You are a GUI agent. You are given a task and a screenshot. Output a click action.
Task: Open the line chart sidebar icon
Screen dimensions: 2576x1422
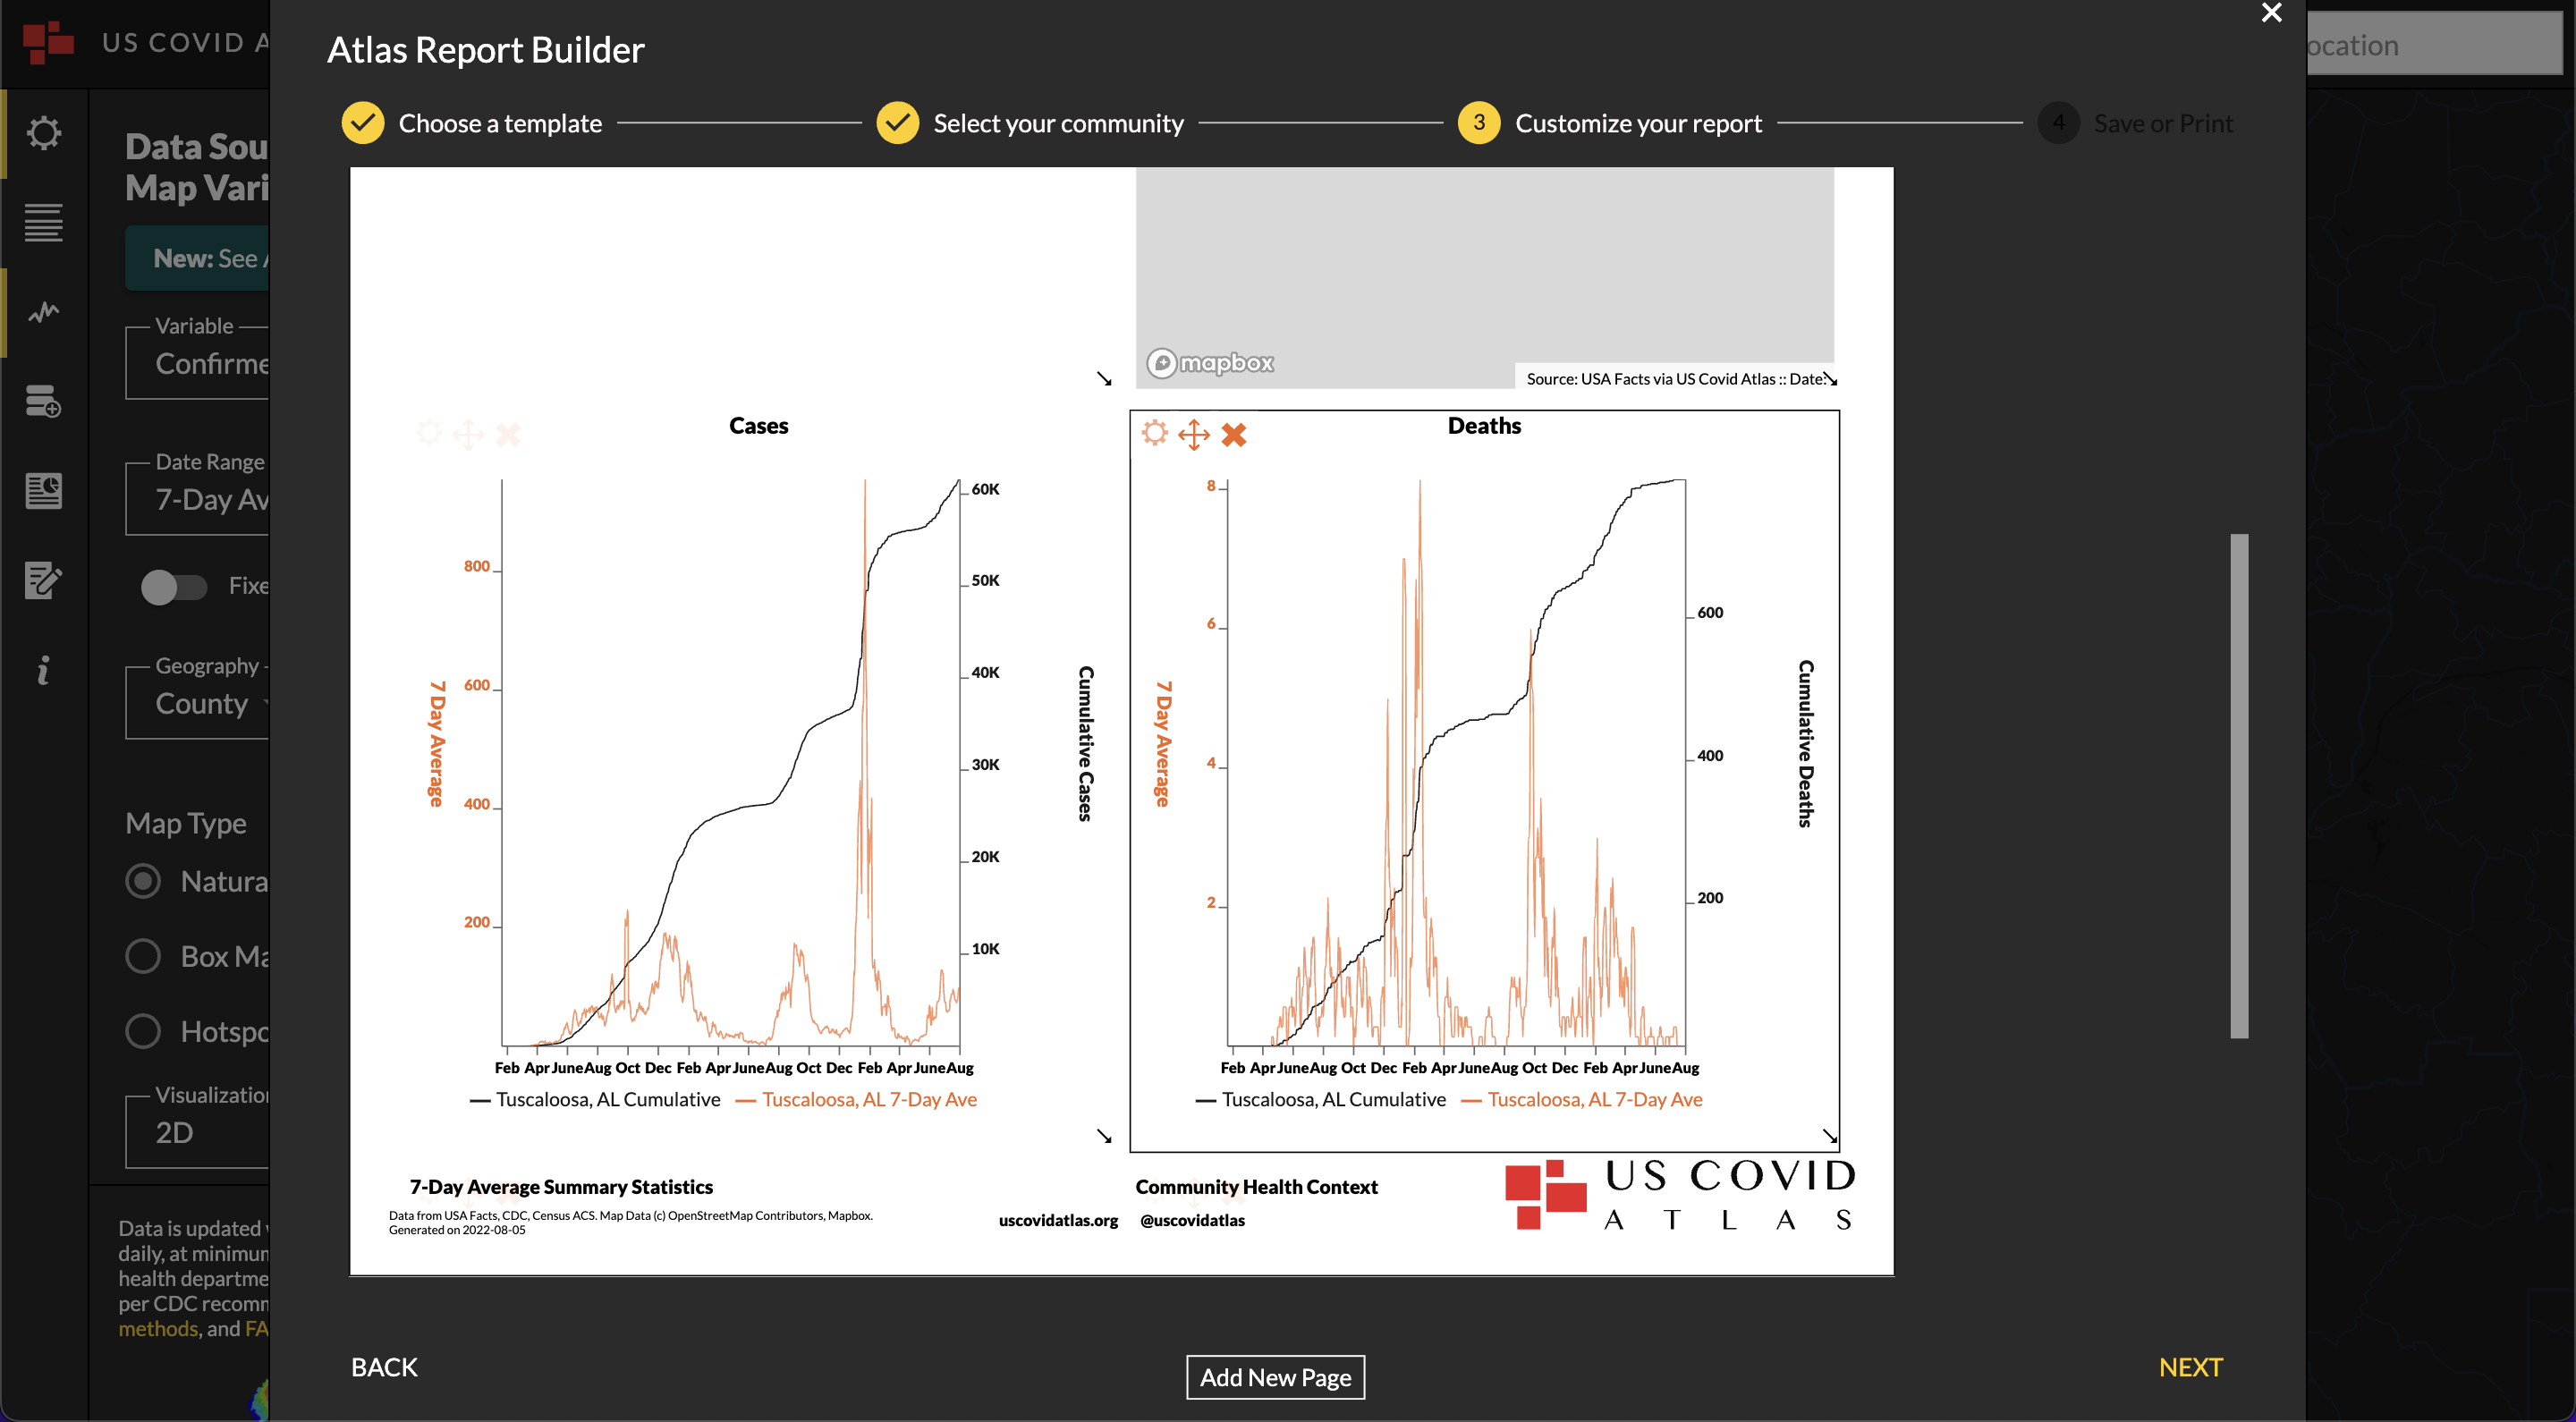[43, 312]
